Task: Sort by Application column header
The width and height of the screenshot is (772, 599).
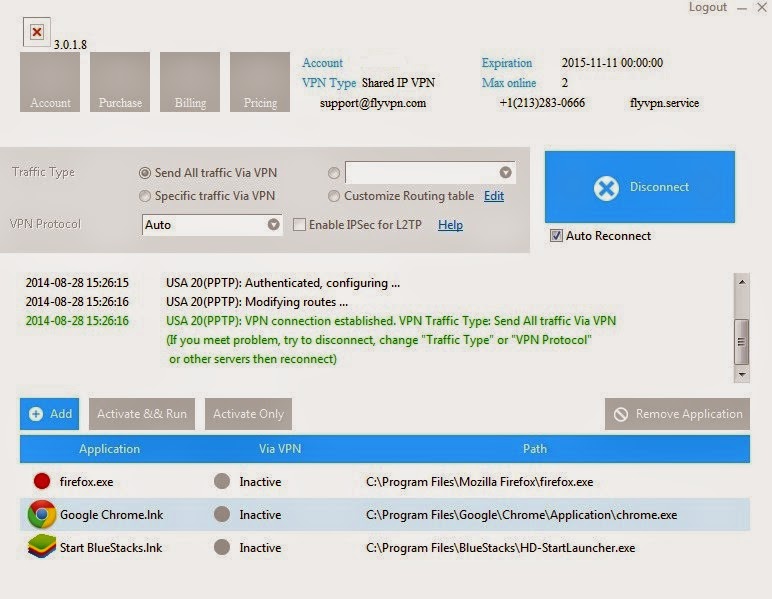Action: point(109,449)
